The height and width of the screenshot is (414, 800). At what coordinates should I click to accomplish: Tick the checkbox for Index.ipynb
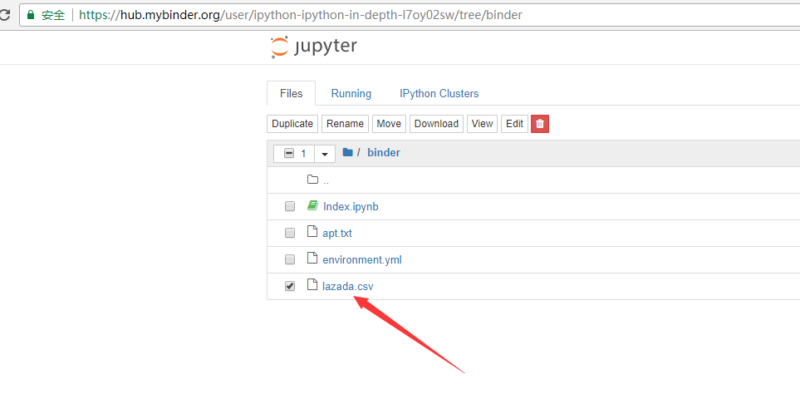pyautogui.click(x=290, y=206)
